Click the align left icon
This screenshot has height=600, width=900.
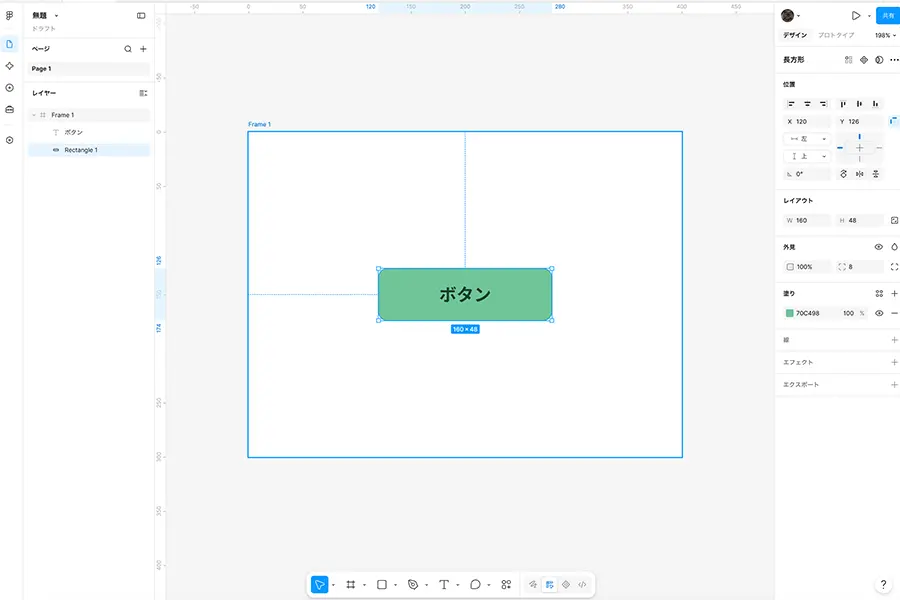point(791,104)
